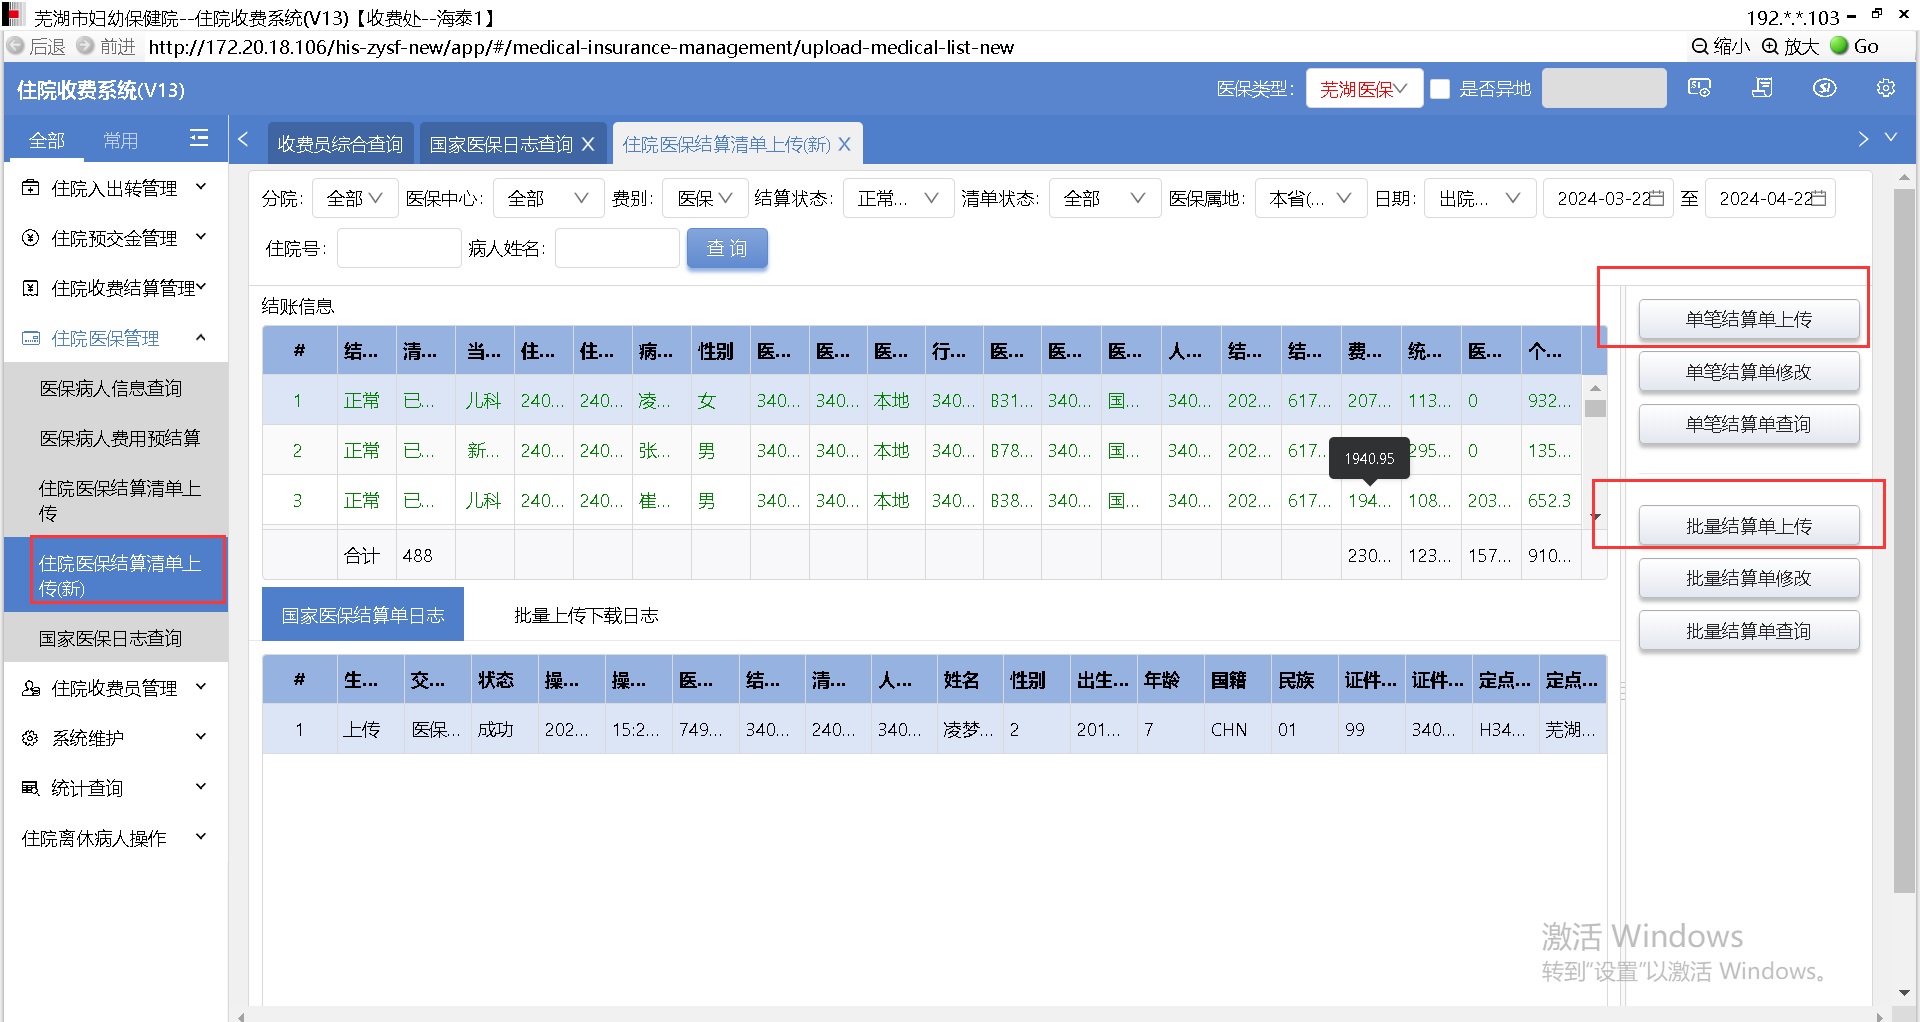Close the 住院医保结算清单上传(新) tab

[844, 145]
